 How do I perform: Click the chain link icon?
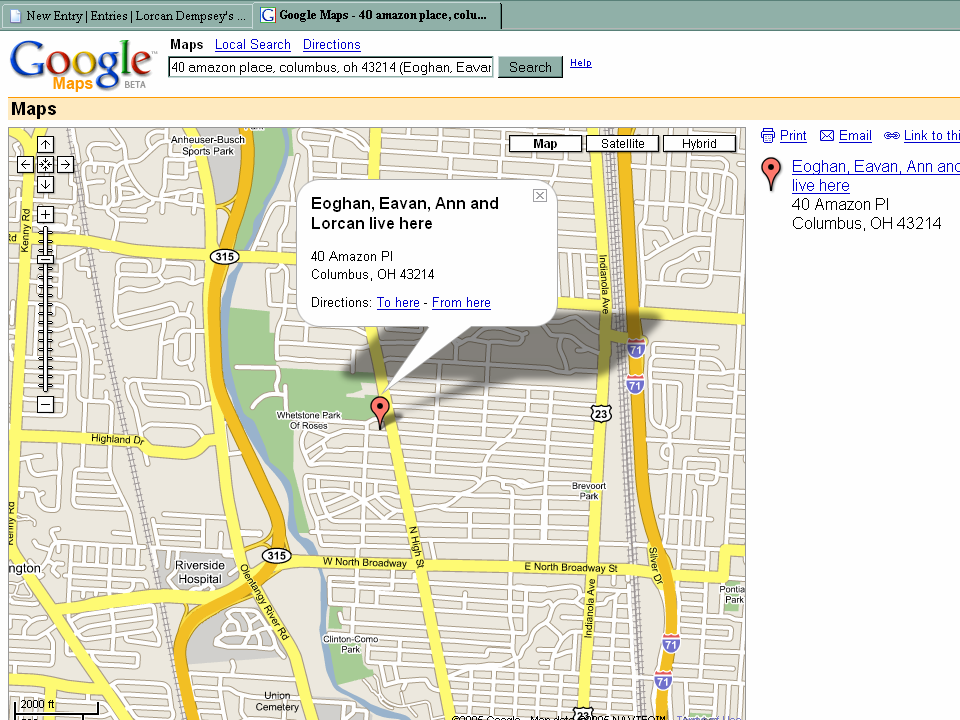[891, 136]
